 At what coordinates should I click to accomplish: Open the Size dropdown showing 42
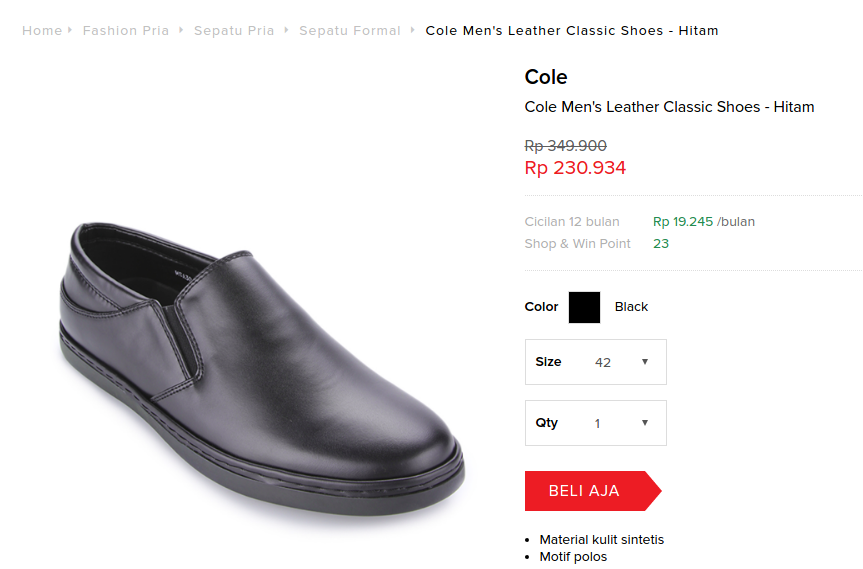[596, 362]
